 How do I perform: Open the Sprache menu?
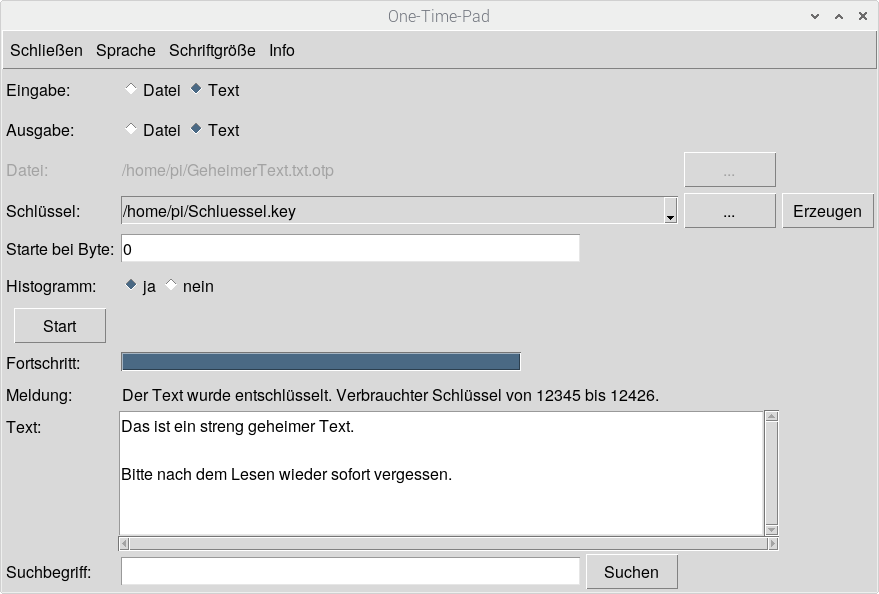tap(126, 50)
